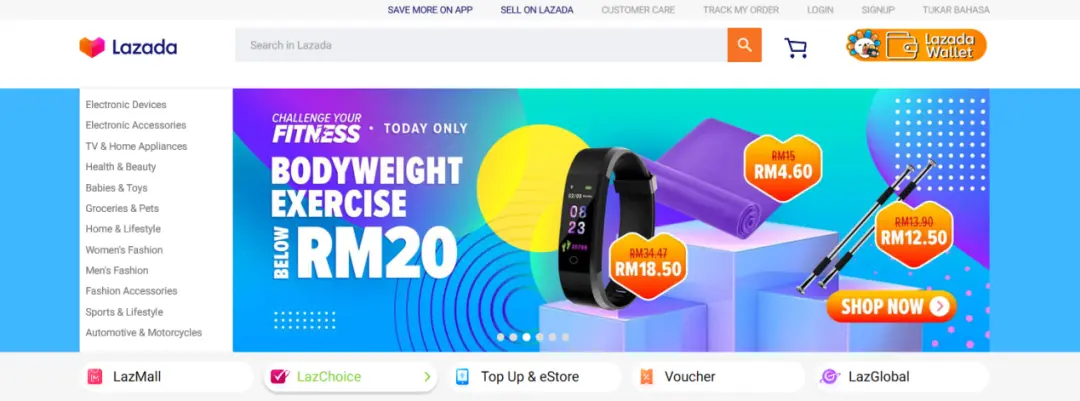Open the TRACK MY ORDER link
The height and width of the screenshot is (401, 1080).
pyautogui.click(x=741, y=10)
